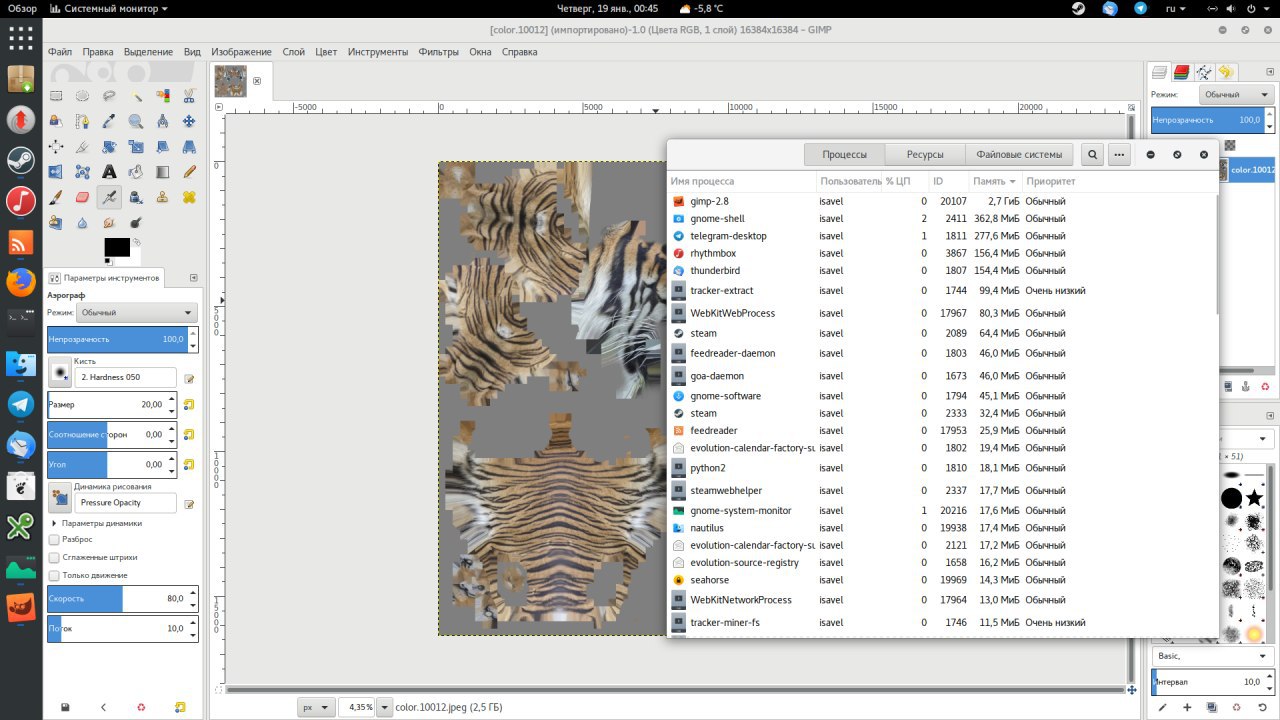The width and height of the screenshot is (1280, 720).
Task: Expand Параметры динамики section
Action: click(55, 523)
